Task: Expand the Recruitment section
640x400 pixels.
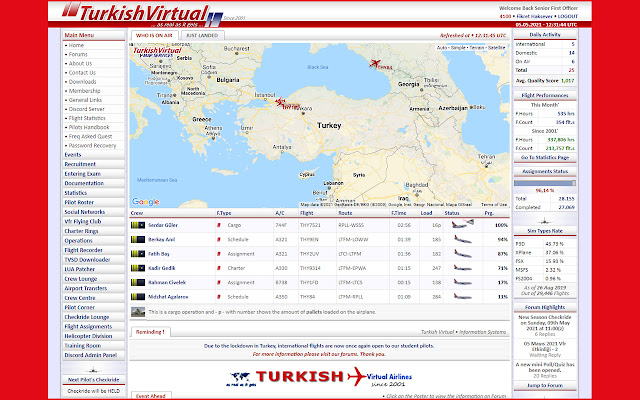Action: pyautogui.click(x=93, y=164)
